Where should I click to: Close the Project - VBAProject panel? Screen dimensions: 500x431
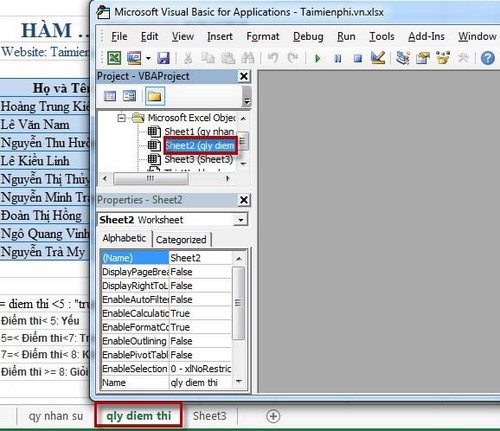pyautogui.click(x=244, y=76)
